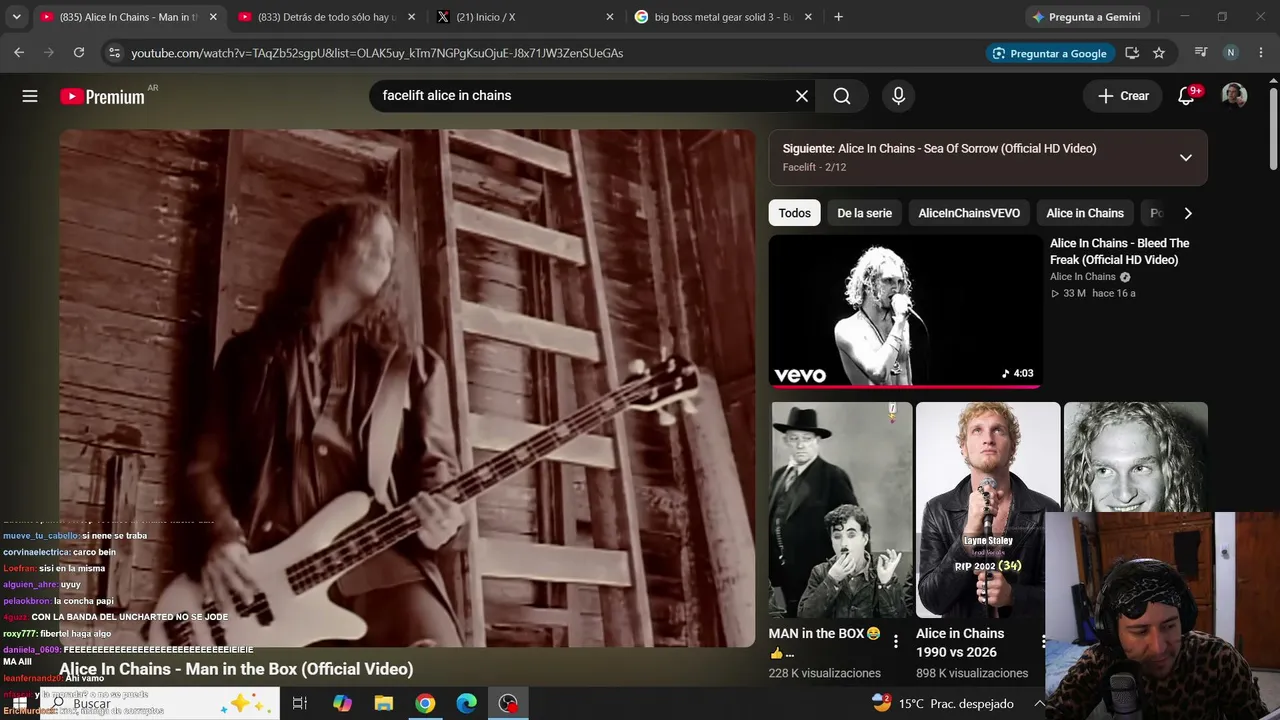
Task: Open Windows Task View
Action: (299, 704)
